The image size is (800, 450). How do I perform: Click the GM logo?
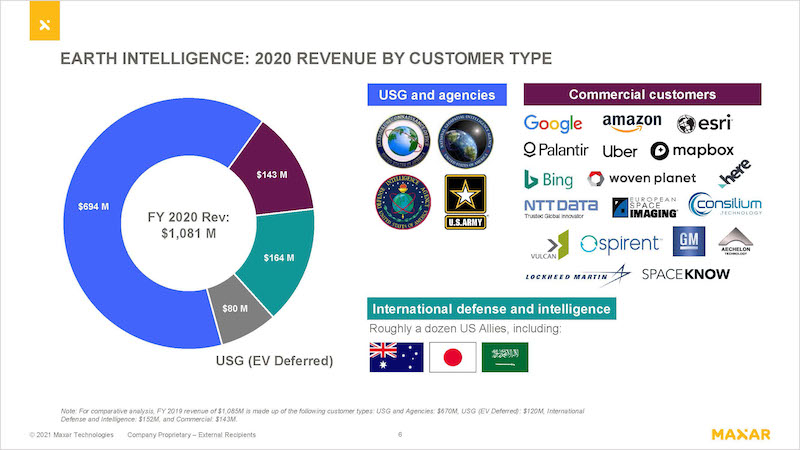tap(689, 241)
